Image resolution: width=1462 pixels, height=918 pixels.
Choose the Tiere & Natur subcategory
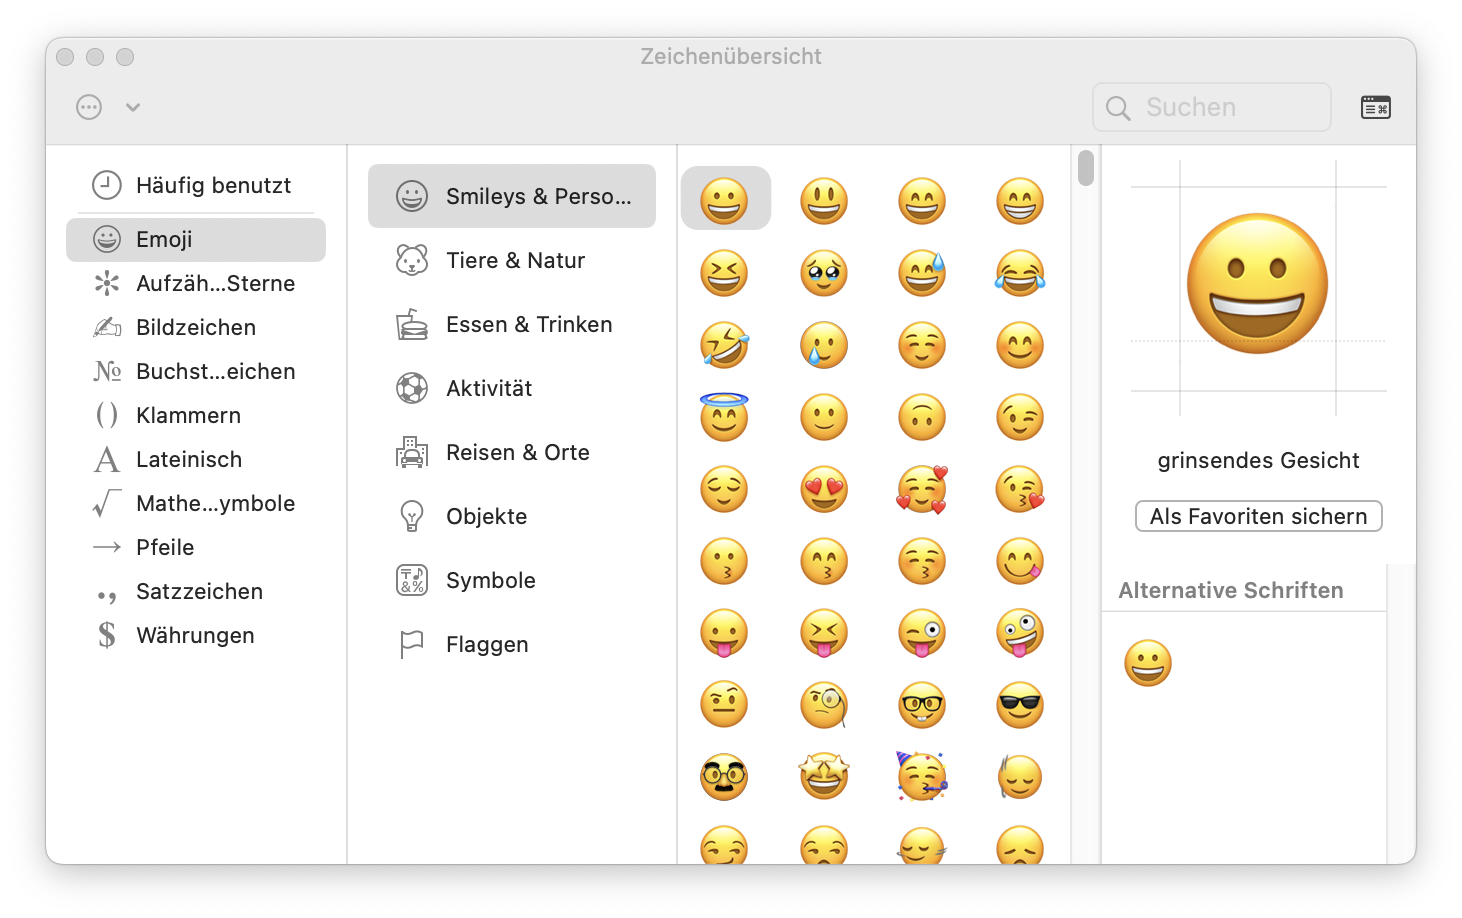(512, 260)
